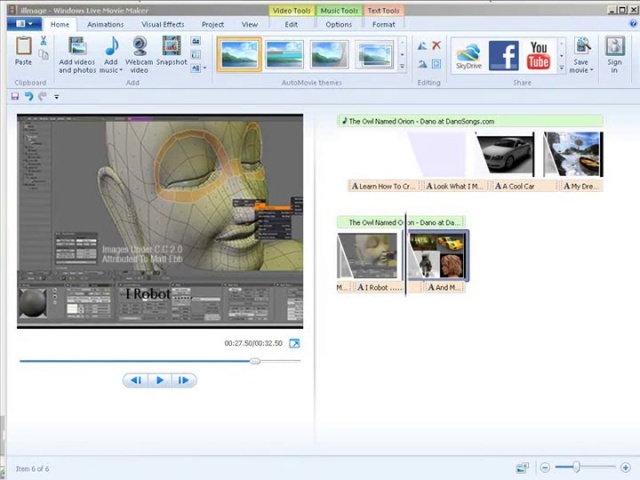Select the 'A Cool Car' caption strip

[x=516, y=186]
